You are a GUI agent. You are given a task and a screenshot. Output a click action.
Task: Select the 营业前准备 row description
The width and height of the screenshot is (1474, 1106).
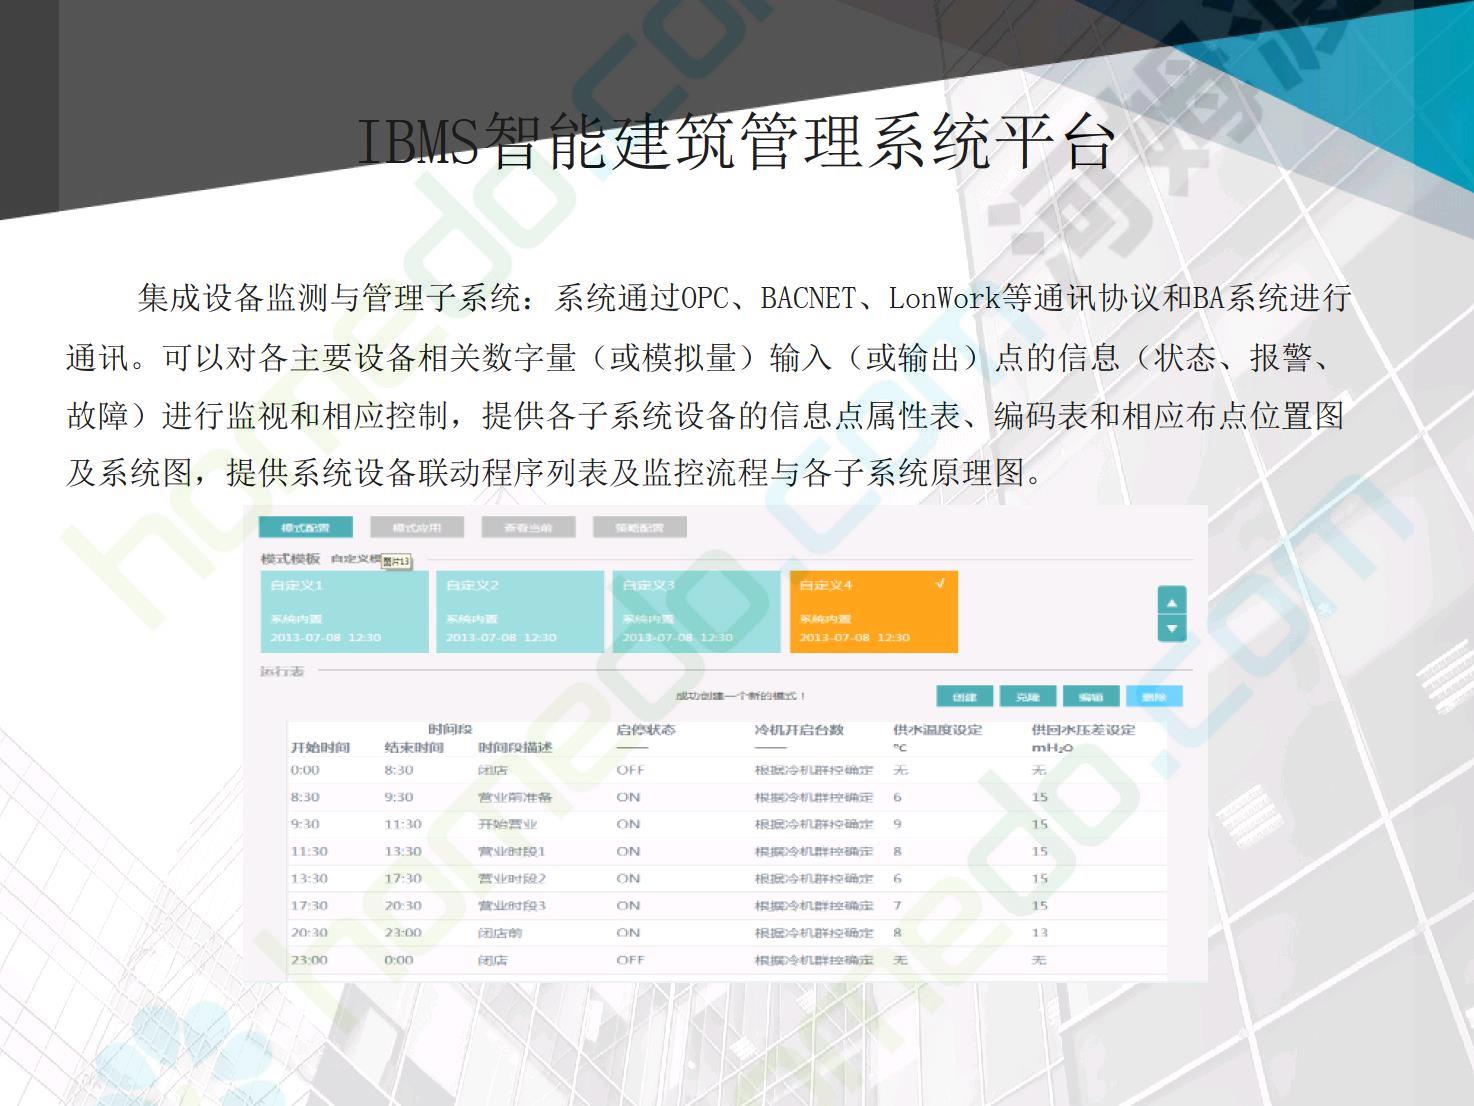pyautogui.click(x=515, y=797)
